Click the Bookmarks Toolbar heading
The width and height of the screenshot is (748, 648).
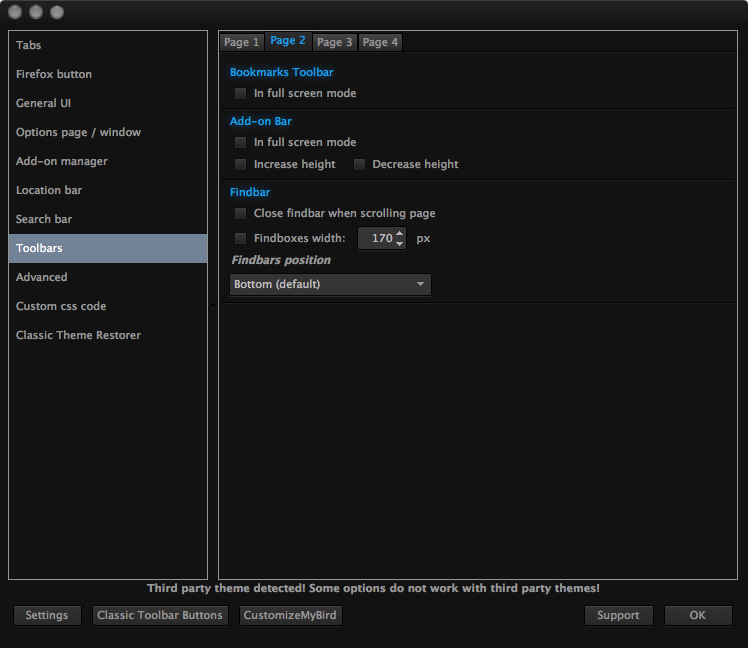[281, 72]
